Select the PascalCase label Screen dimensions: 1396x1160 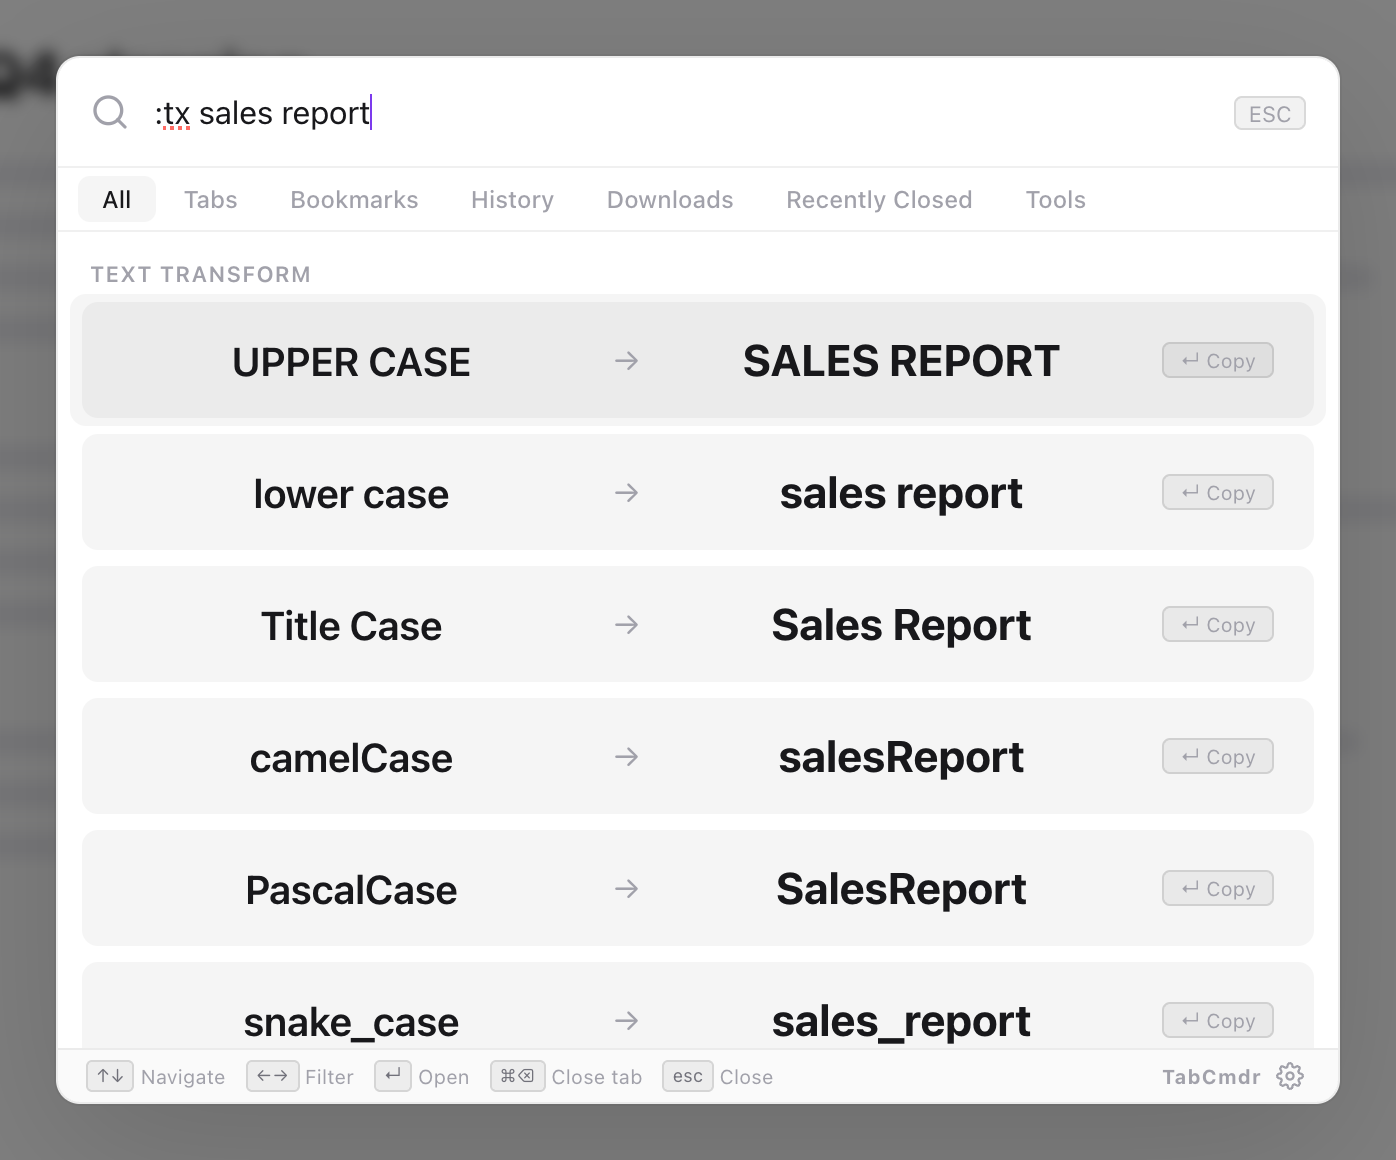click(x=351, y=890)
